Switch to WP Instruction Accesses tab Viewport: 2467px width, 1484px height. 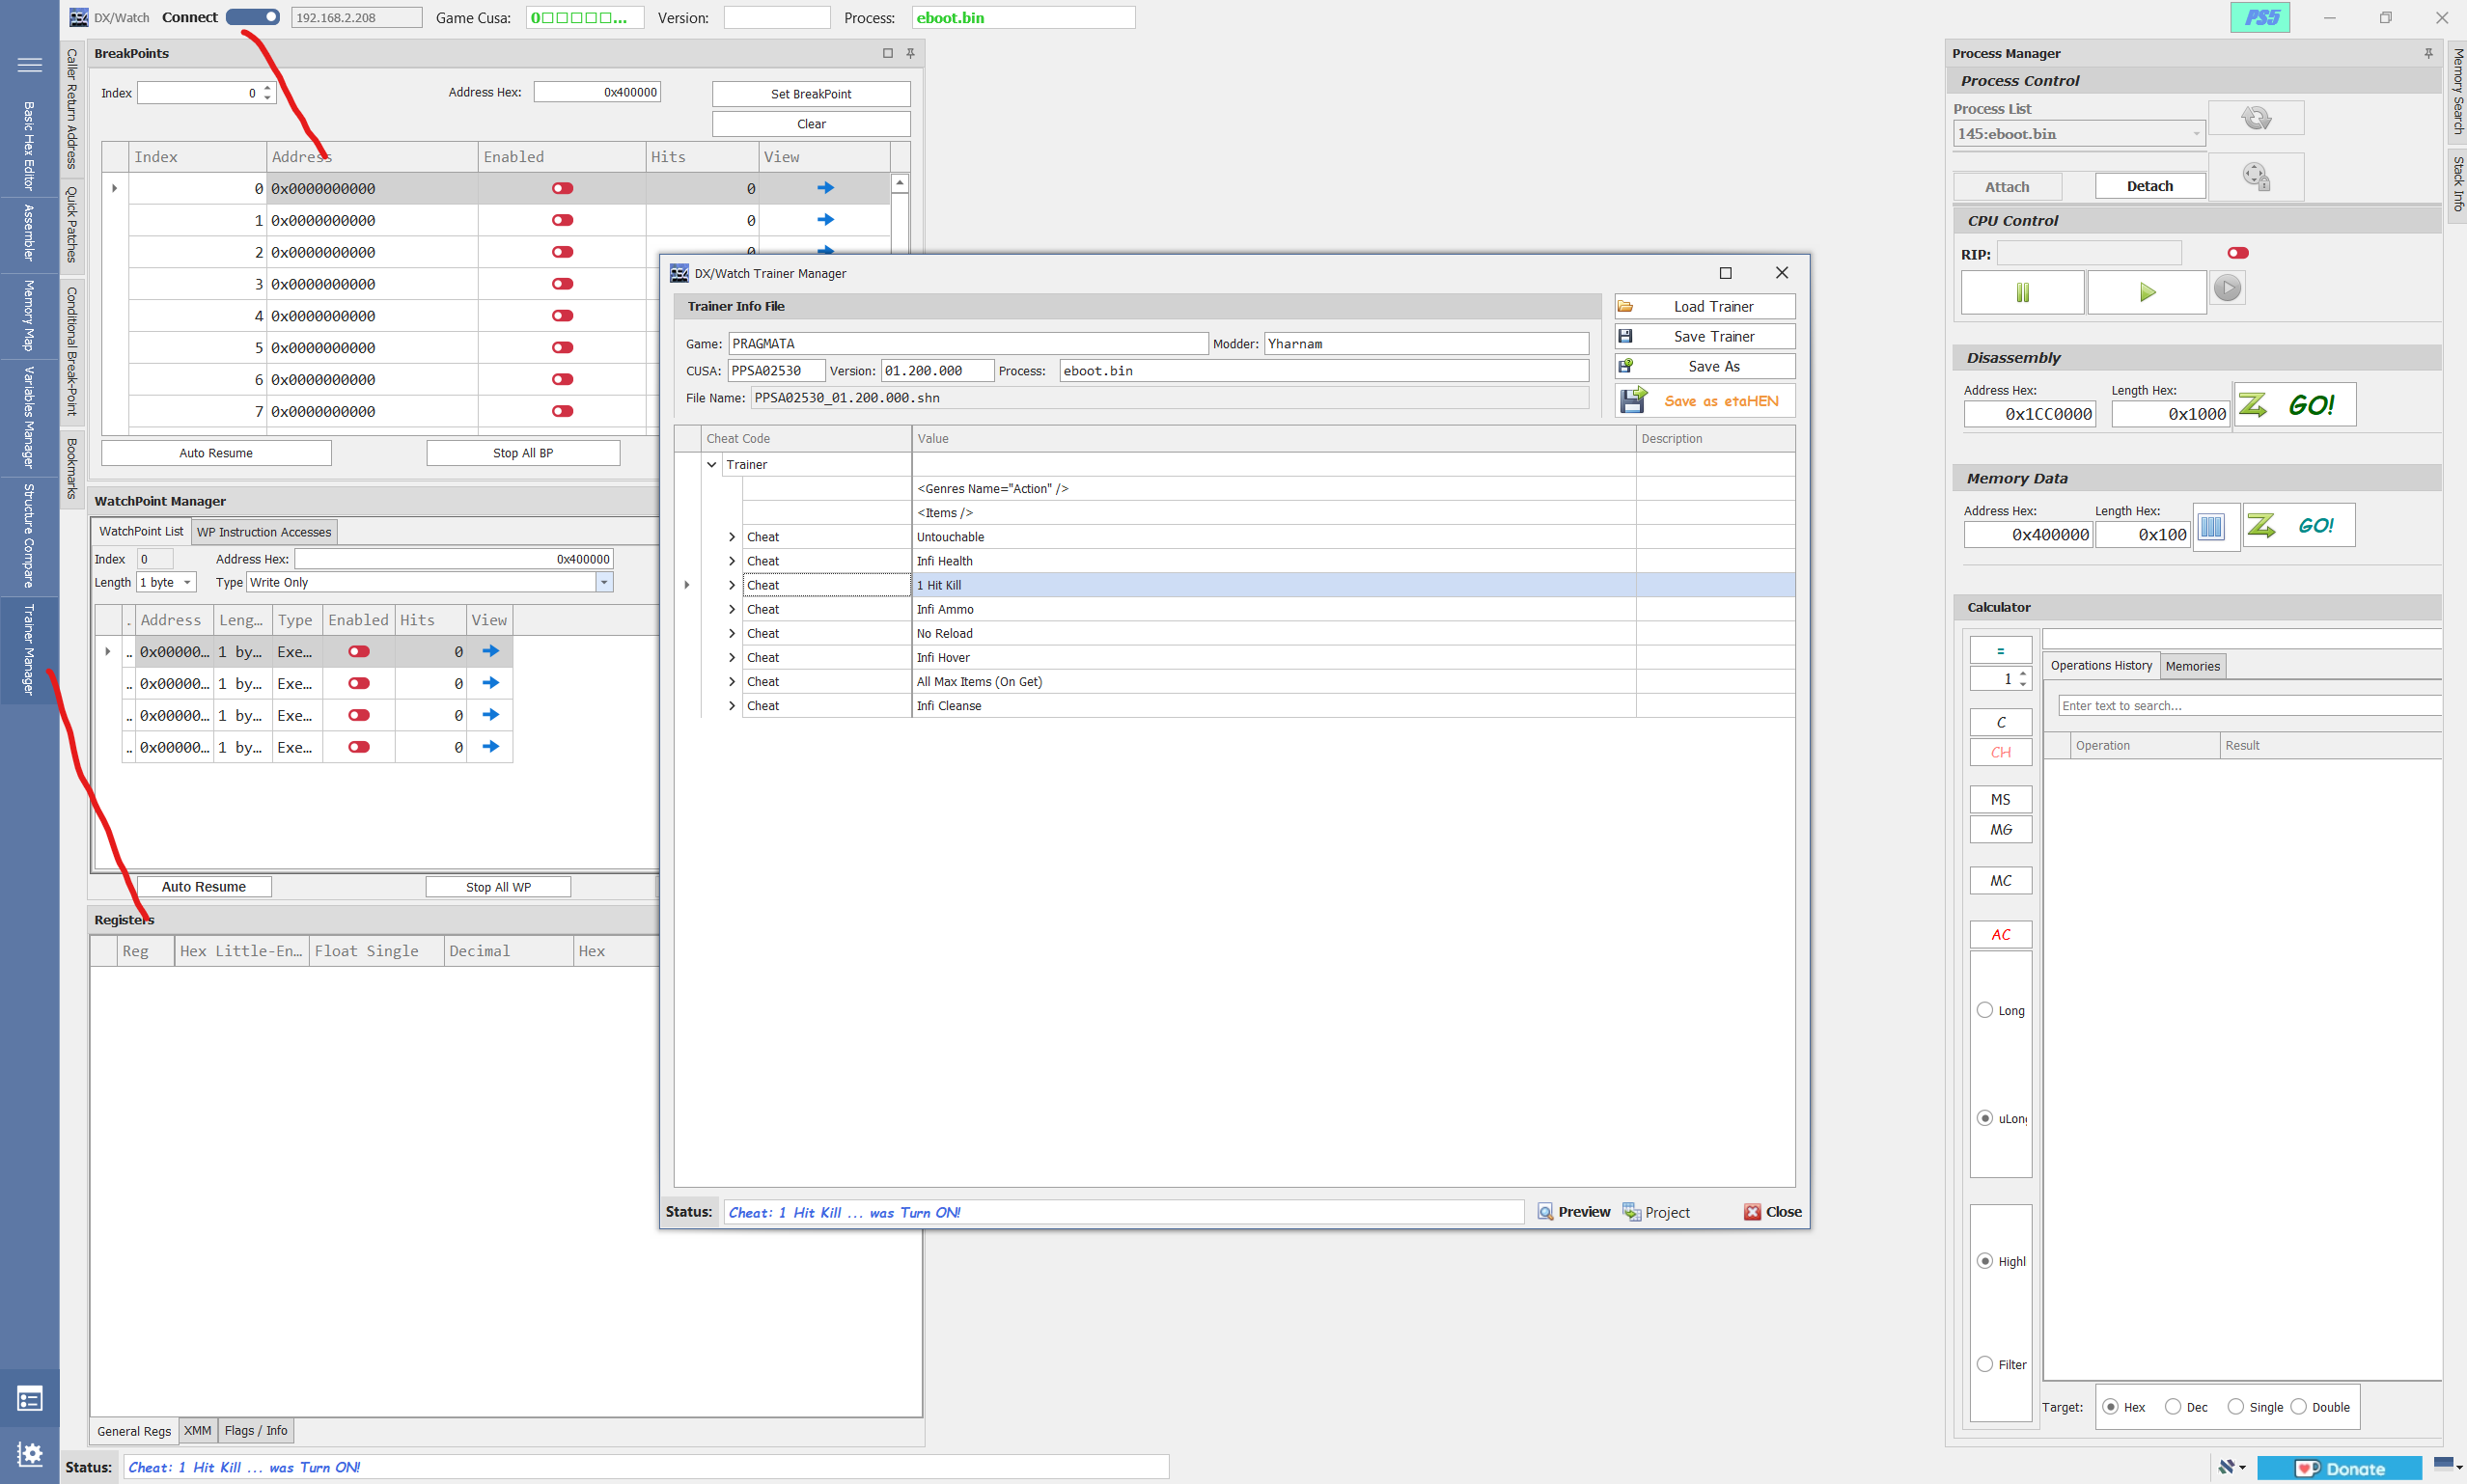pos(264,532)
